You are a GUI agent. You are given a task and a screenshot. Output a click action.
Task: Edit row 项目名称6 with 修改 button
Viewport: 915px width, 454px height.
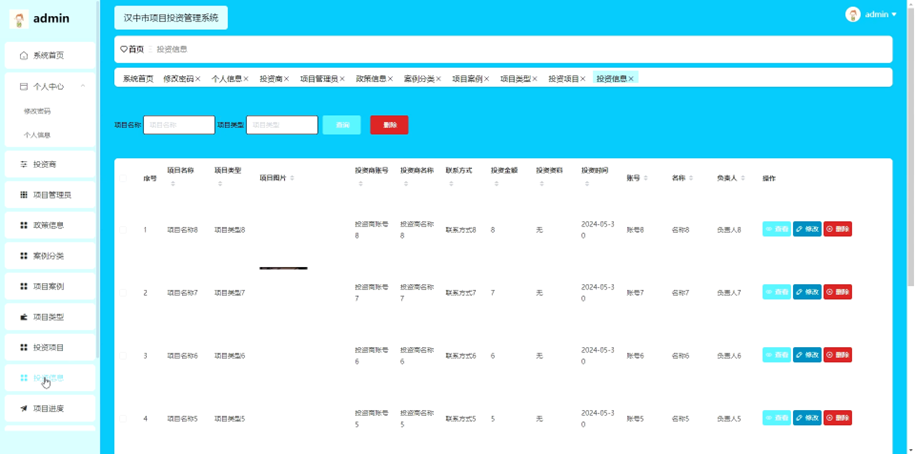point(807,355)
